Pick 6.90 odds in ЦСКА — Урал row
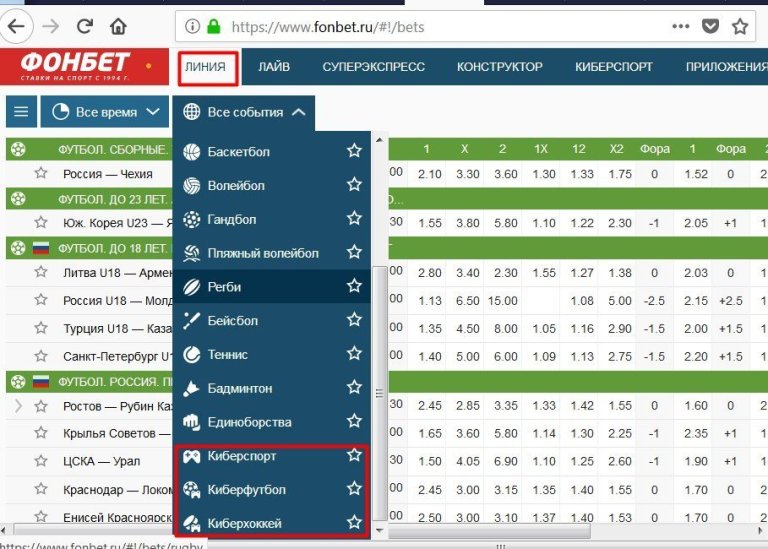 point(505,461)
